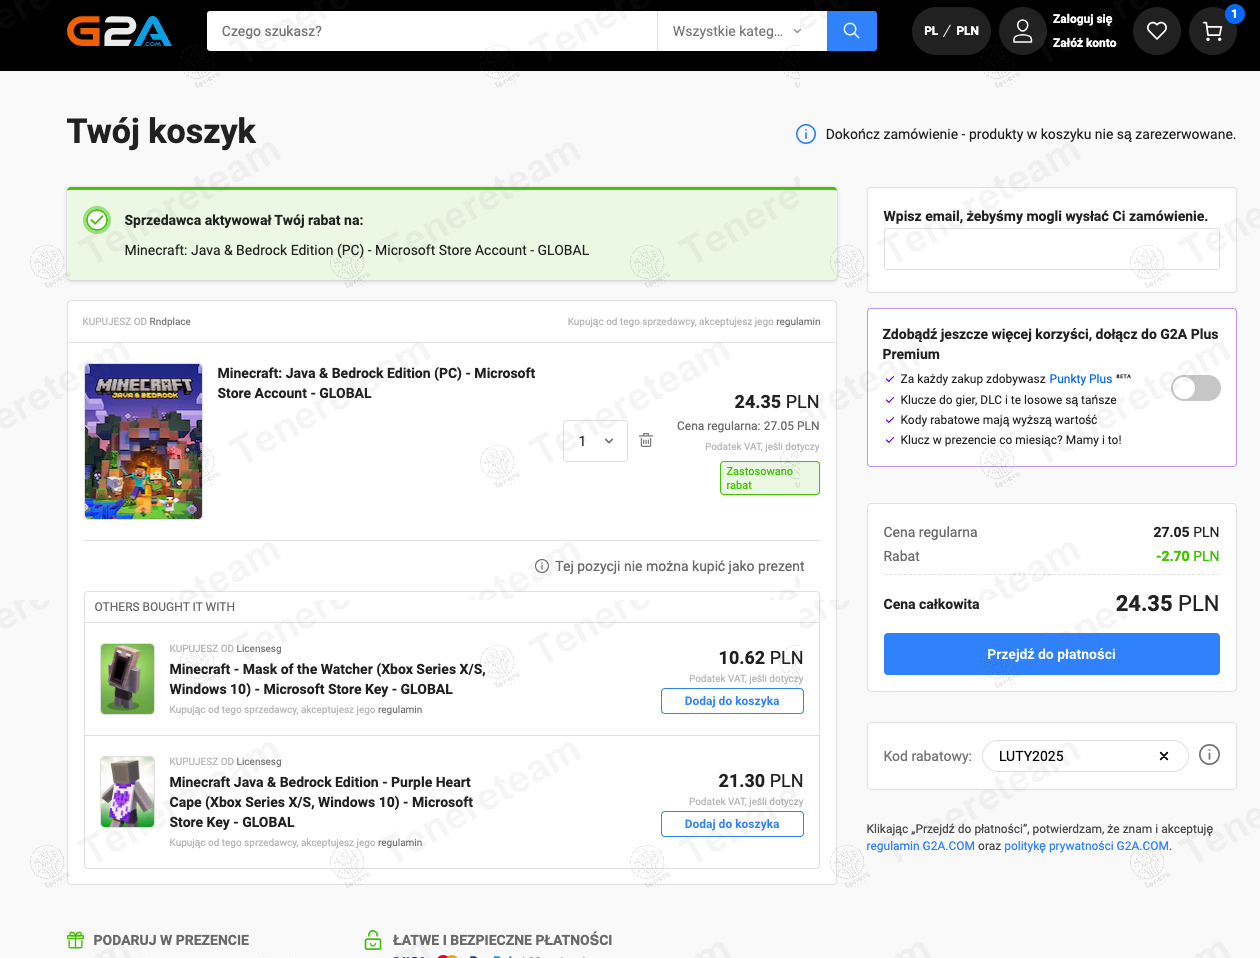Click Załóż konto link
The width and height of the screenshot is (1260, 958).
pos(1084,43)
